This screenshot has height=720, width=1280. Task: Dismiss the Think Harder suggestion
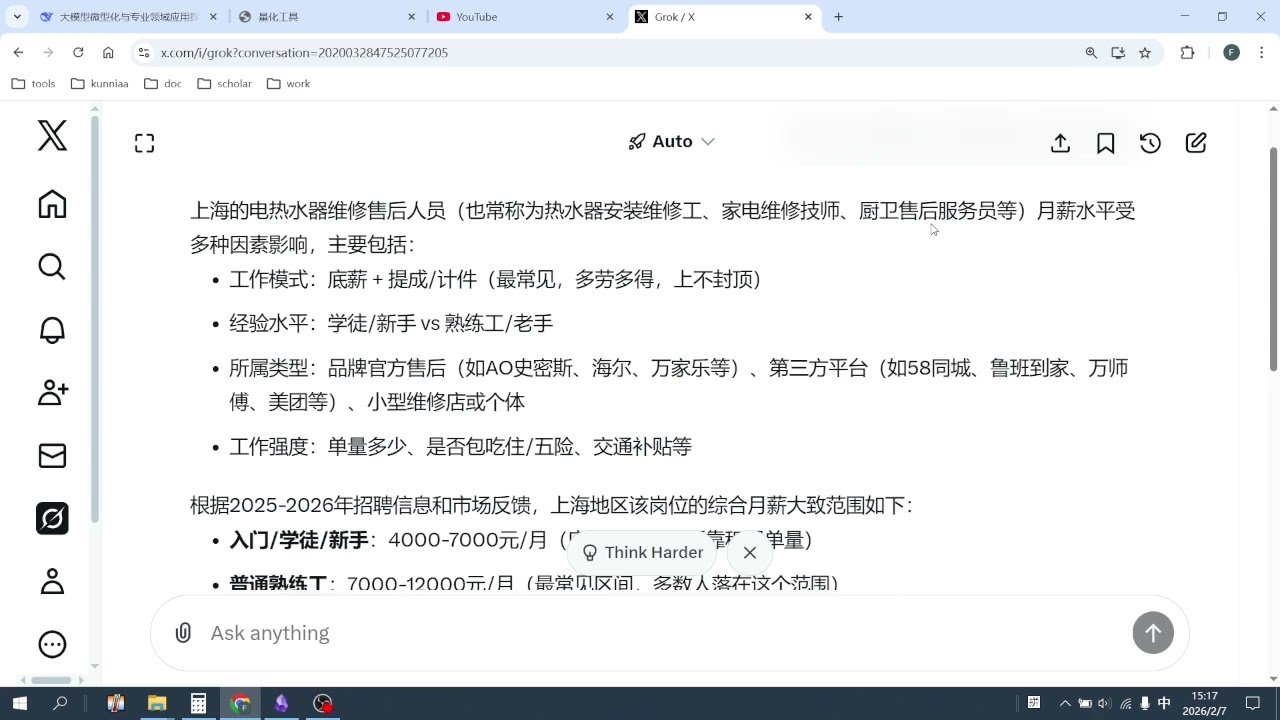coord(750,552)
